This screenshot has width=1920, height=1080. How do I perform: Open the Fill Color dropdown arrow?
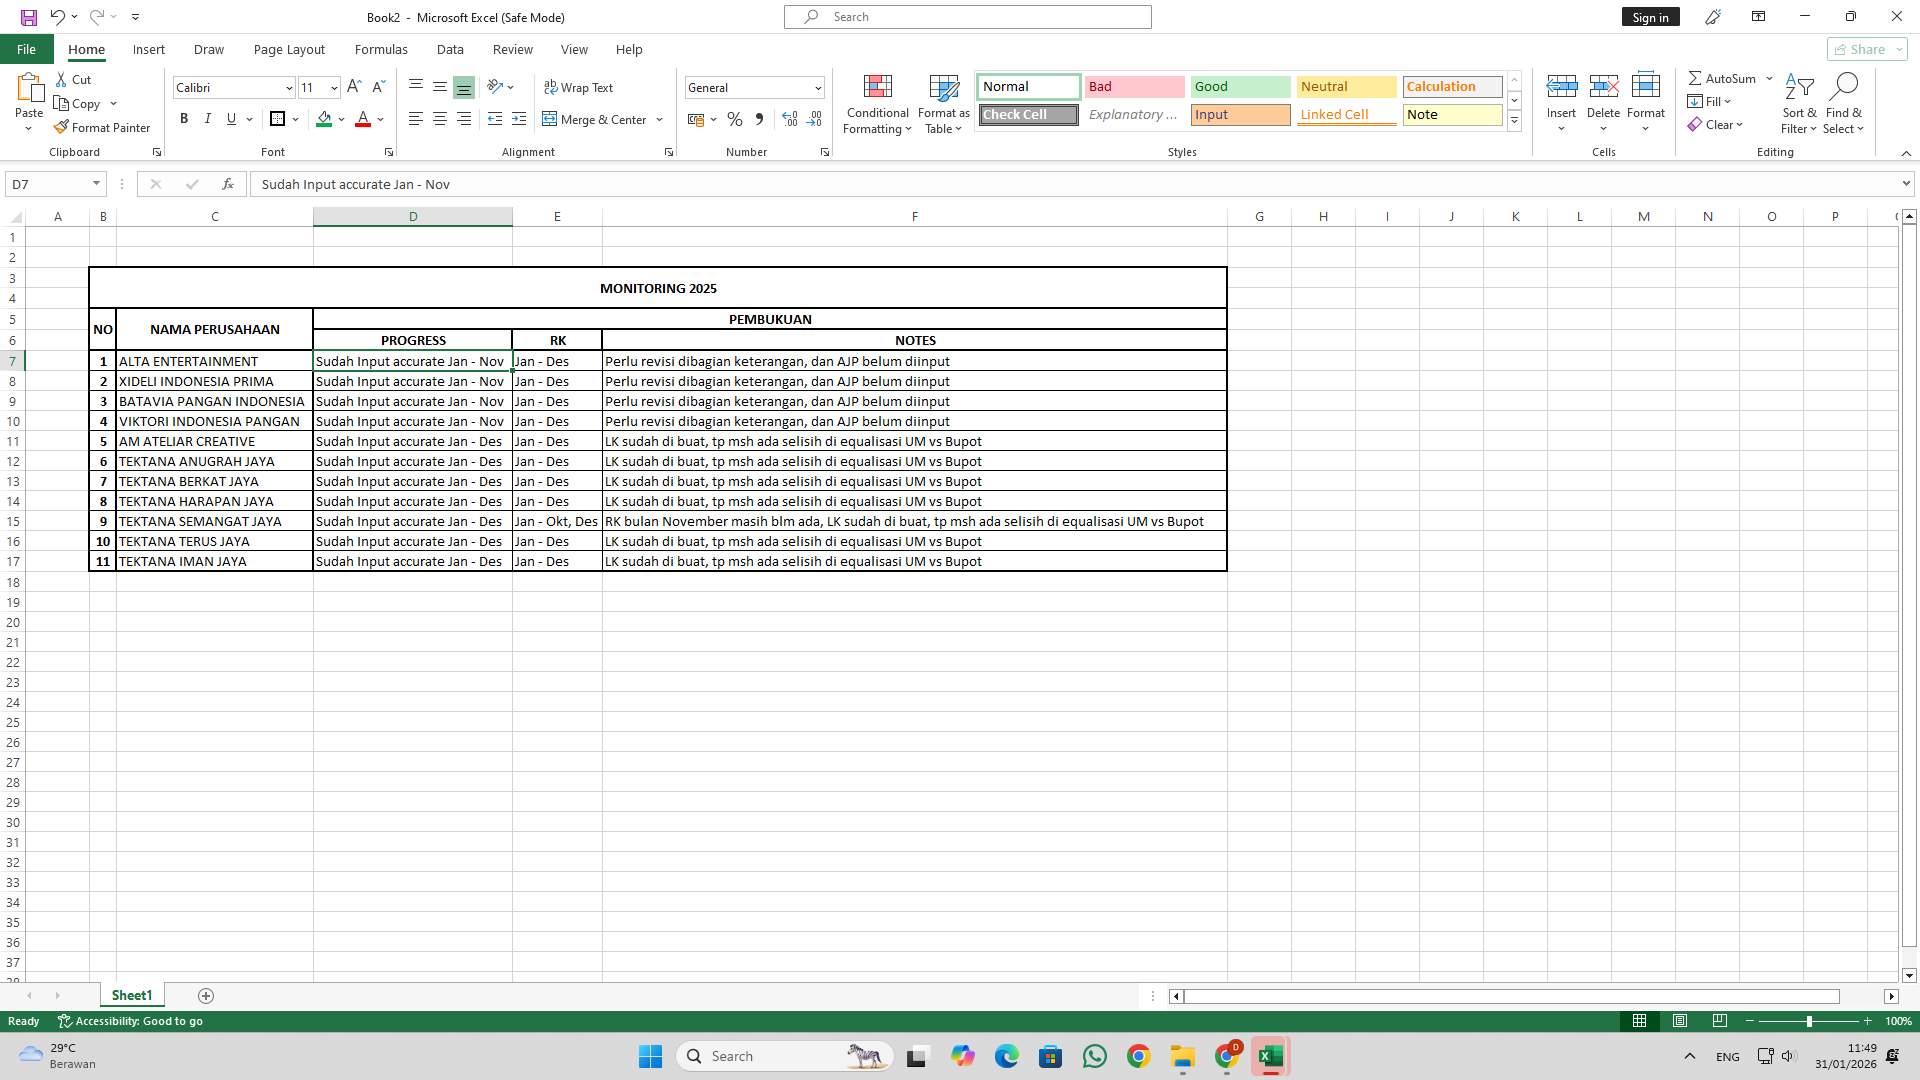(x=341, y=119)
